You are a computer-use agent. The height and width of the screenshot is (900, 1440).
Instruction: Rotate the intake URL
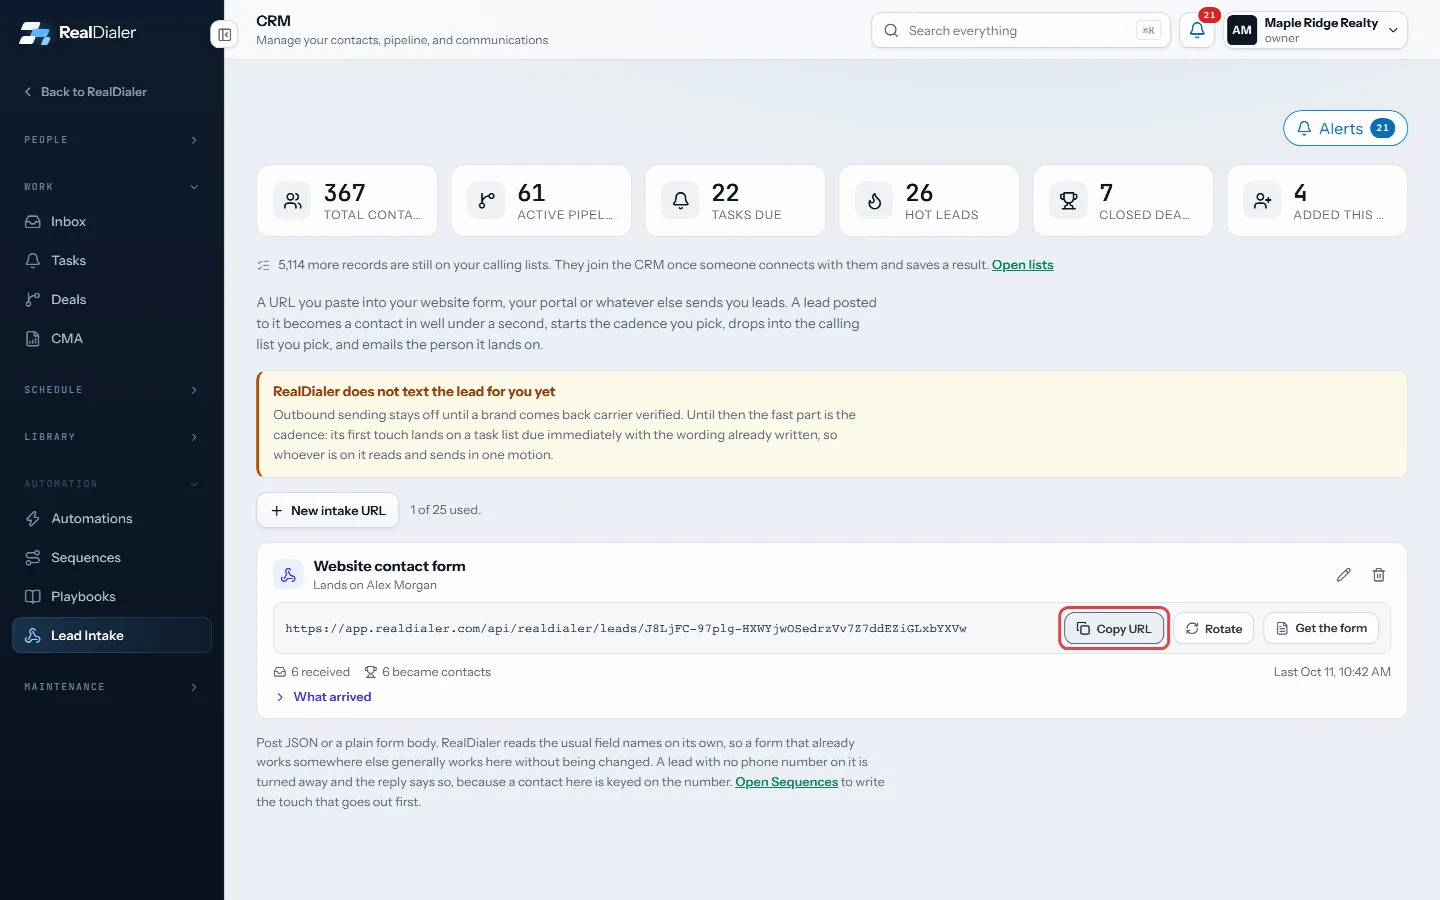[1213, 629]
